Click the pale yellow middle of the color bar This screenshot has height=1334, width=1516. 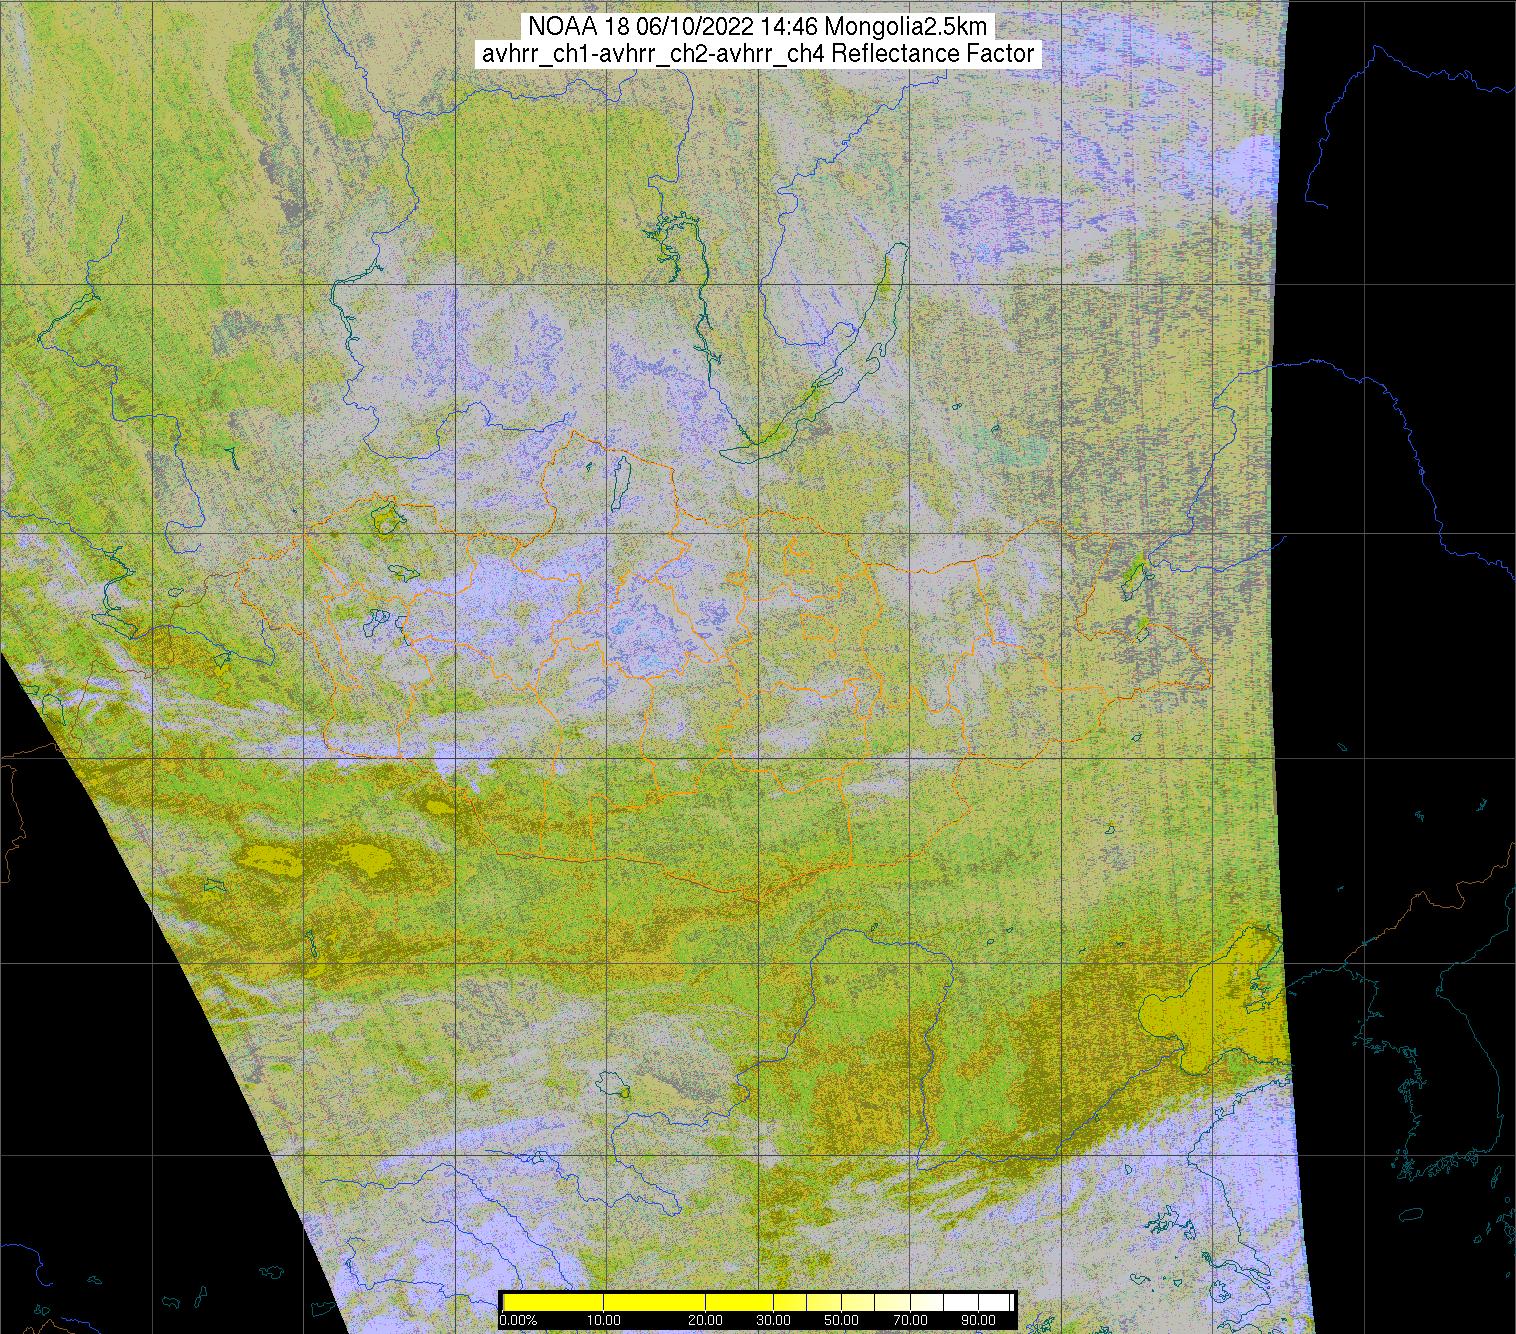point(860,1302)
